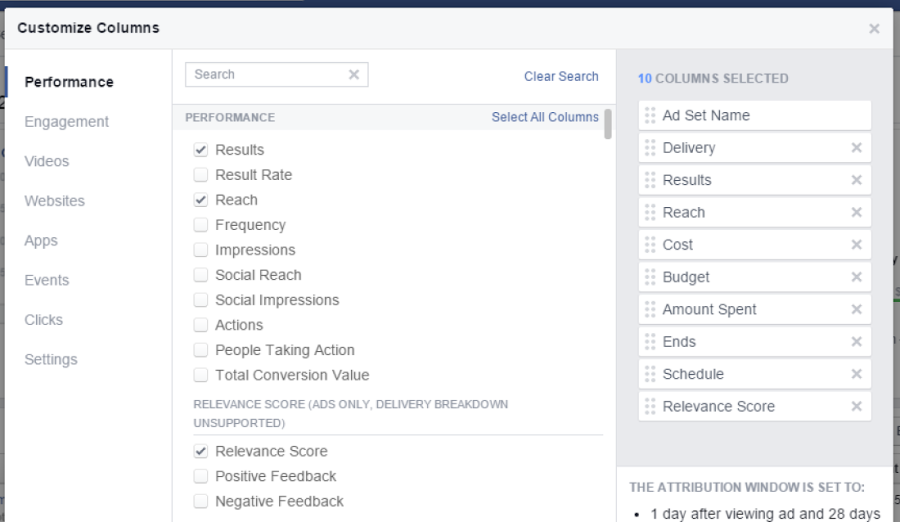Remove the Schedule column with its X icon
900x522 pixels.
856,374
